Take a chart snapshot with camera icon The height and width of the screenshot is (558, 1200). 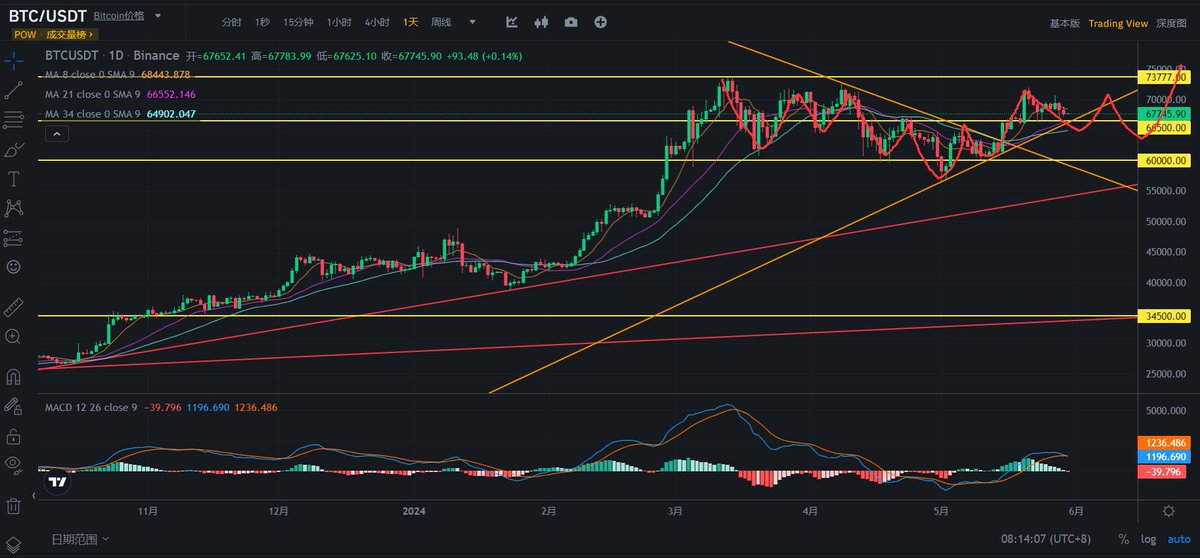tap(571, 22)
